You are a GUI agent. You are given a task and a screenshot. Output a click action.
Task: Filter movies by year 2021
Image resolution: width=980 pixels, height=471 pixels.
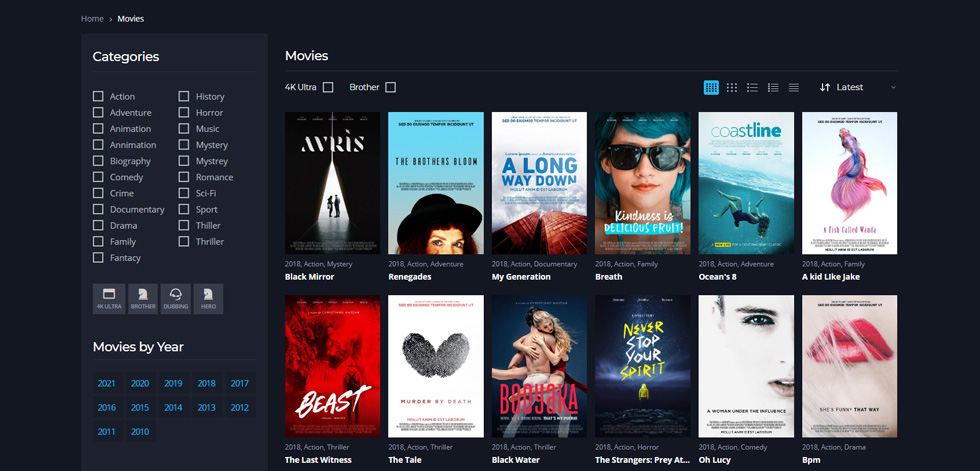coord(106,384)
